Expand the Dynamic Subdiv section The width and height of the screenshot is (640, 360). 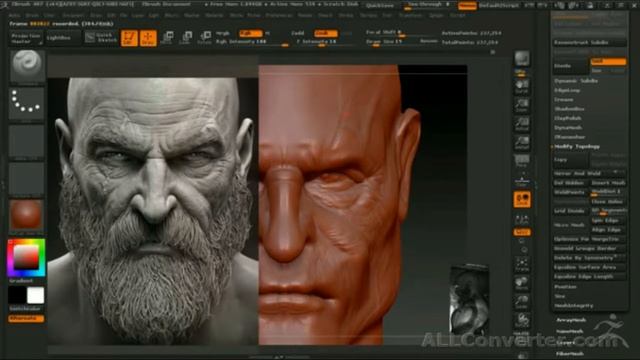[x=576, y=81]
